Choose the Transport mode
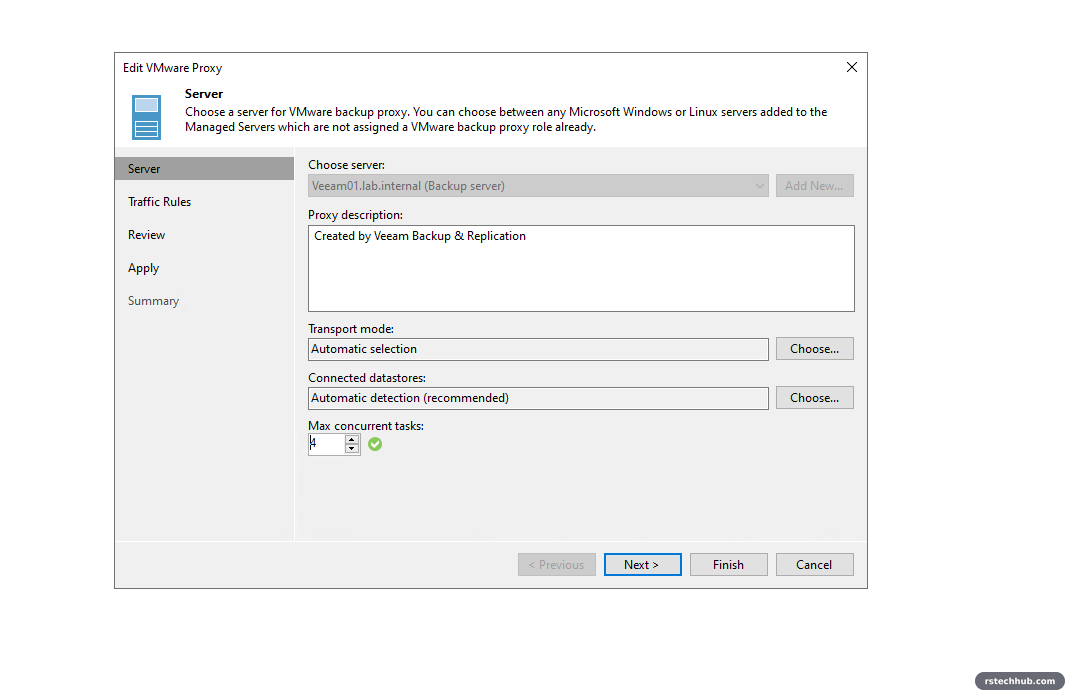The image size is (1075, 700). (814, 349)
